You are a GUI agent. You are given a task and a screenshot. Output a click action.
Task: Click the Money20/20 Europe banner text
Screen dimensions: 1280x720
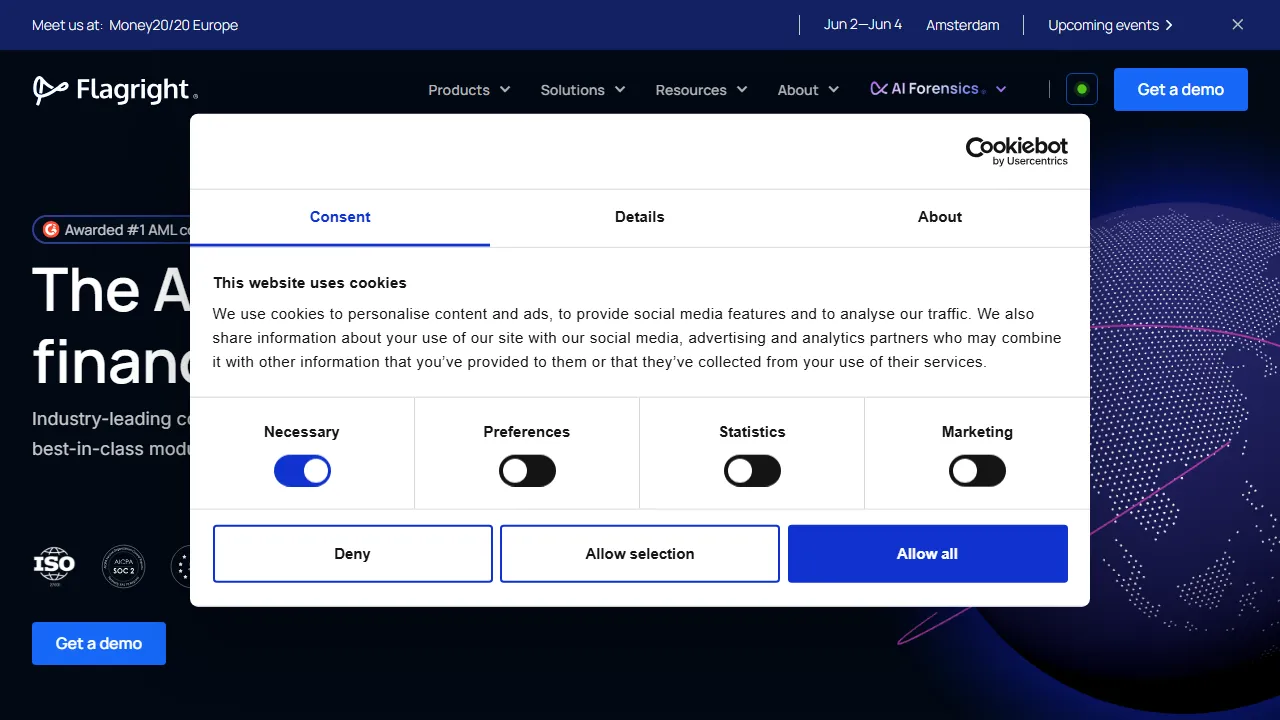point(173,25)
